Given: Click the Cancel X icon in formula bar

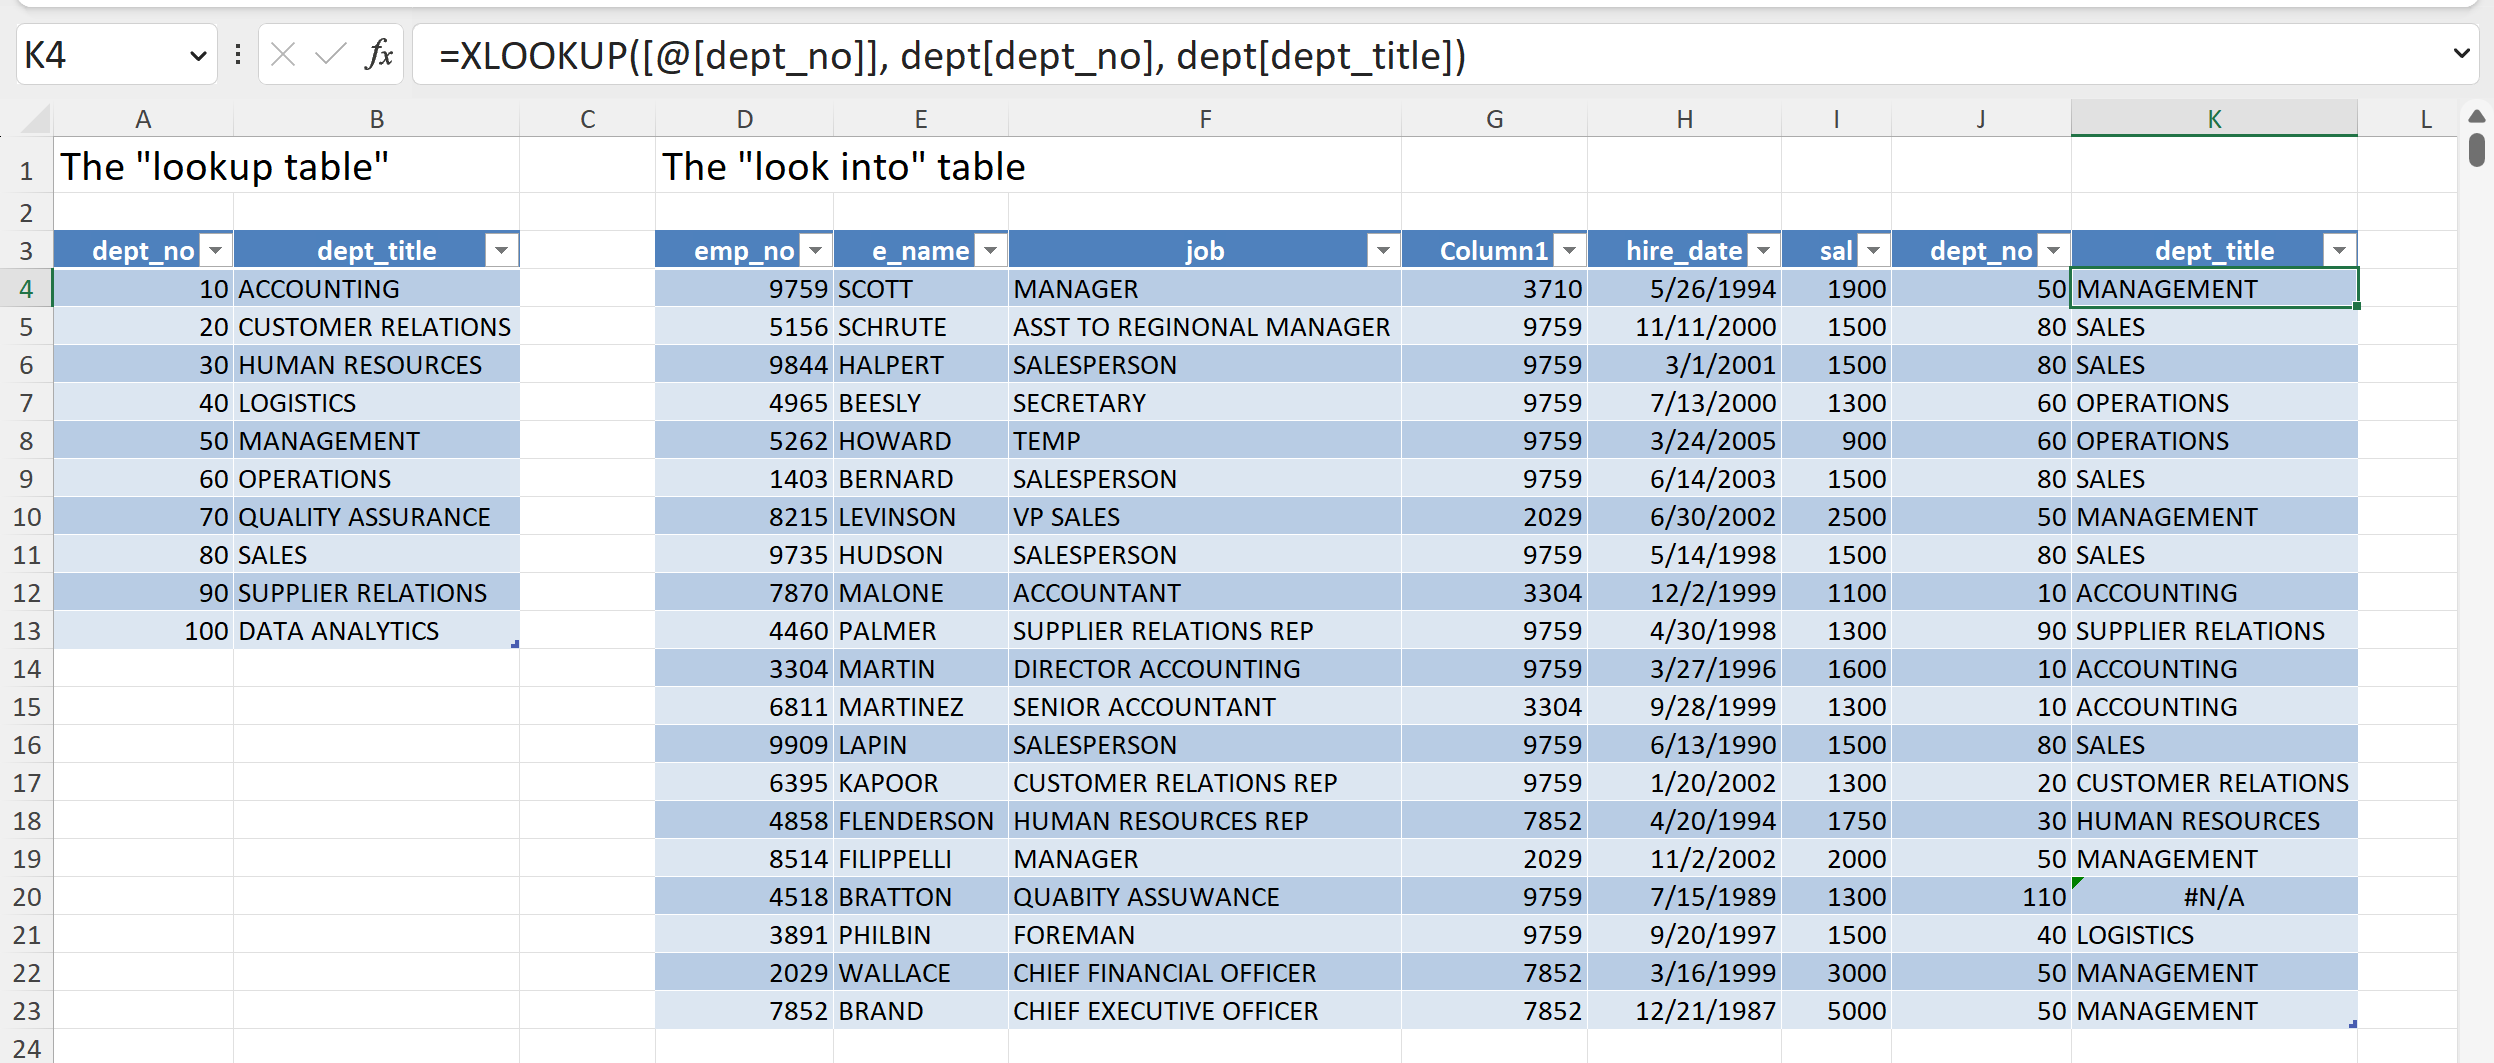Looking at the screenshot, I should coord(283,54).
